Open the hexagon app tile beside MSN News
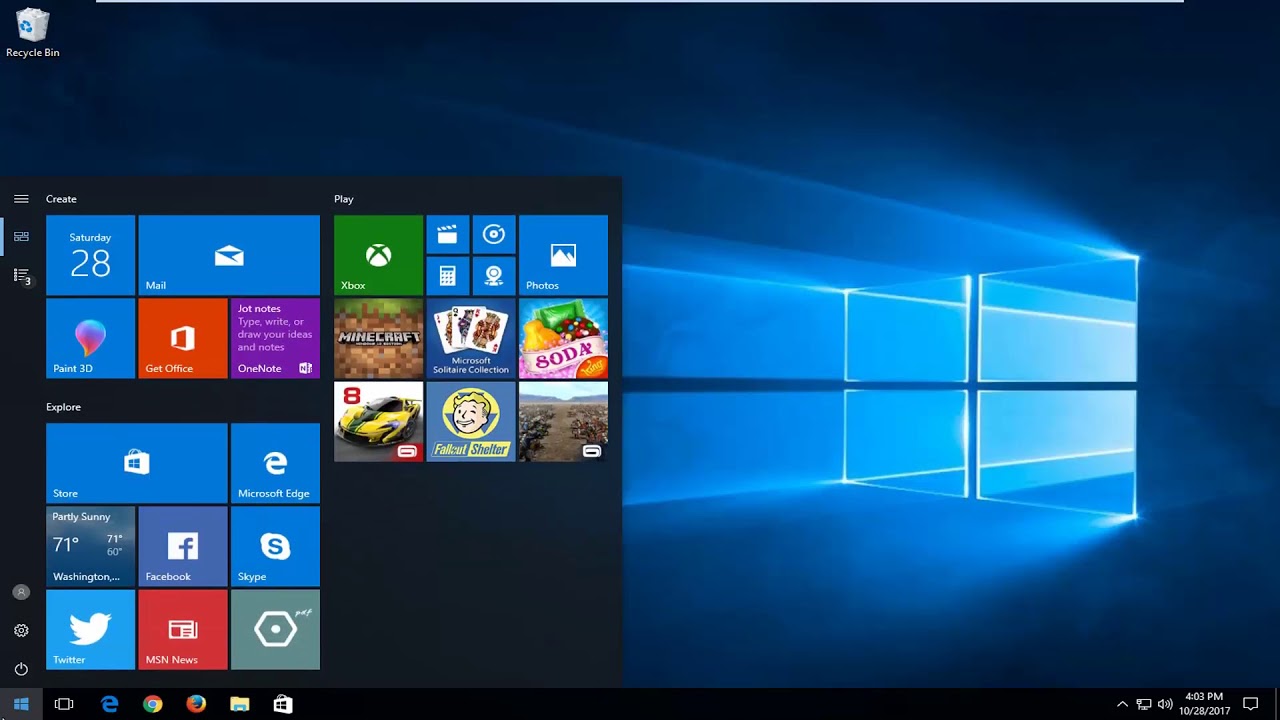 point(275,629)
